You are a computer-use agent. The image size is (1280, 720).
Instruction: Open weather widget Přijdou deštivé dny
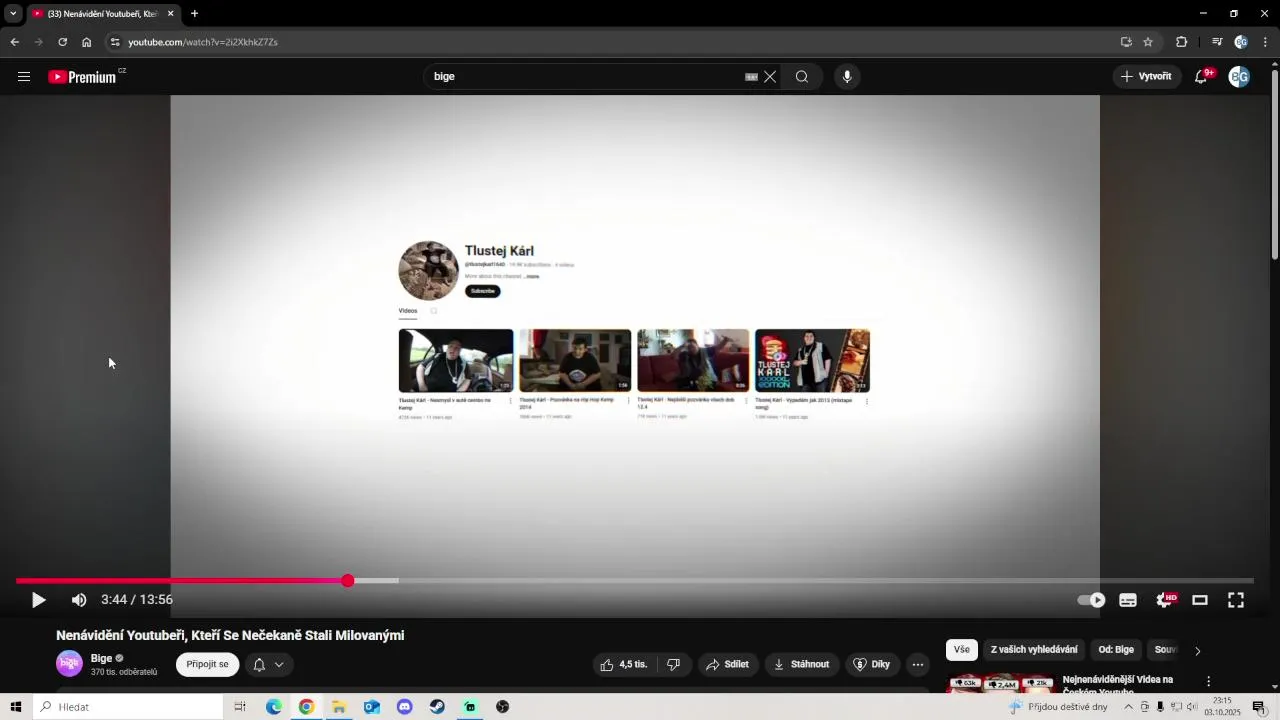point(1058,707)
